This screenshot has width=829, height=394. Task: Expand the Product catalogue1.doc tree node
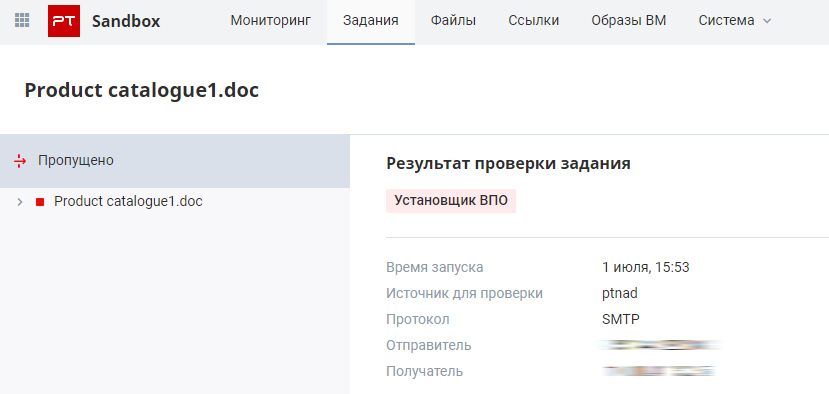click(x=20, y=202)
